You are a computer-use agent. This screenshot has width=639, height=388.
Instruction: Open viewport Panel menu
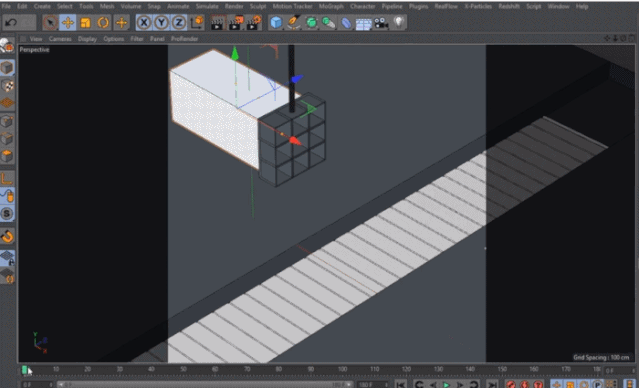[157, 39]
